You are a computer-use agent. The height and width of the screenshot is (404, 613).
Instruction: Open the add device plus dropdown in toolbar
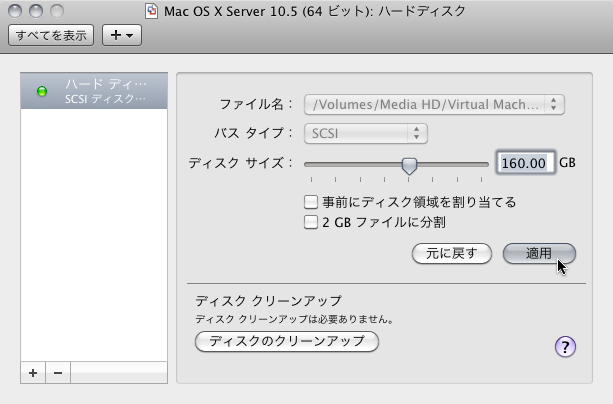click(123, 35)
